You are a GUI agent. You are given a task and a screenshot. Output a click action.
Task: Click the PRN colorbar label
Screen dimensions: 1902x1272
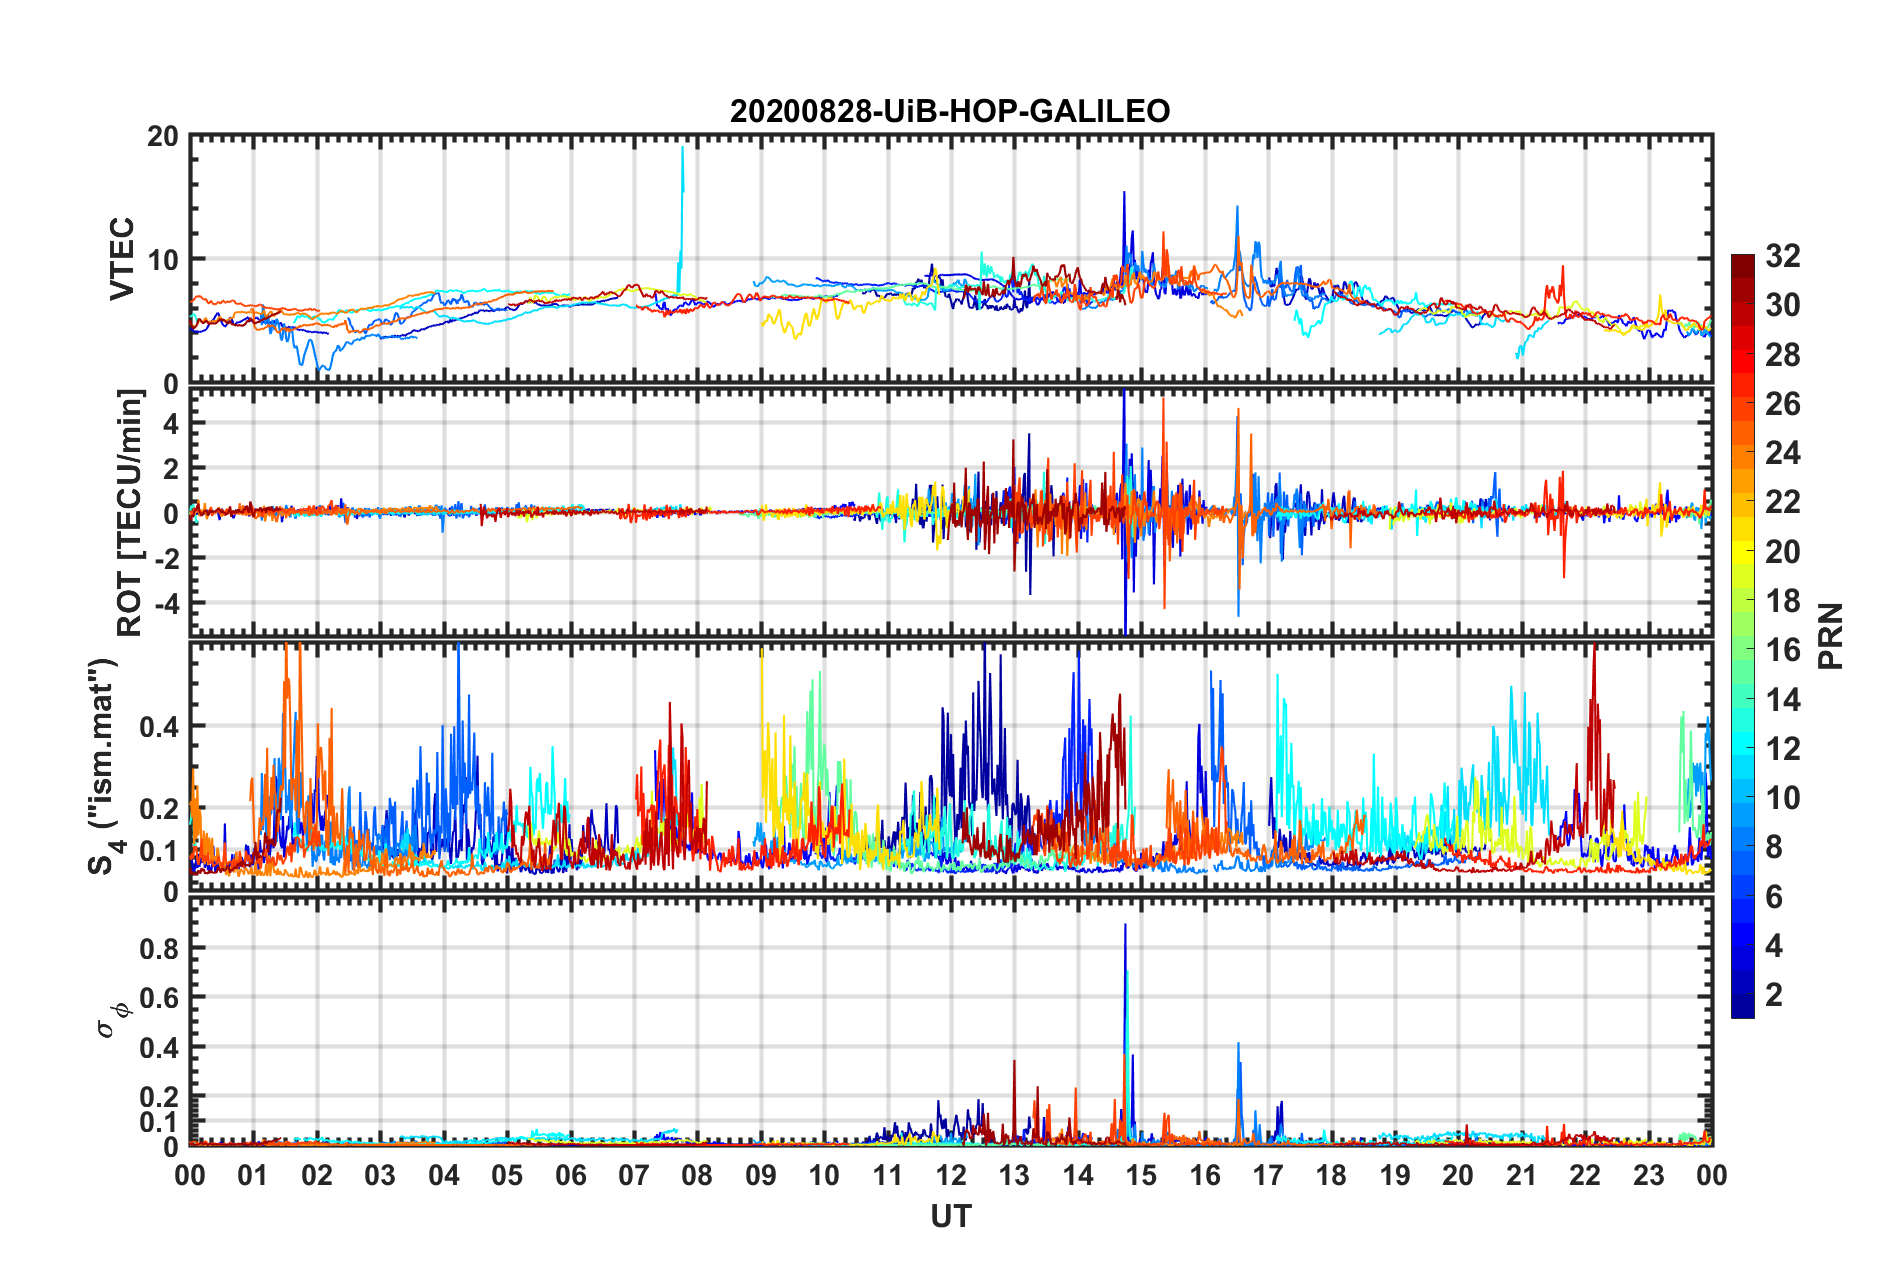tap(1831, 636)
